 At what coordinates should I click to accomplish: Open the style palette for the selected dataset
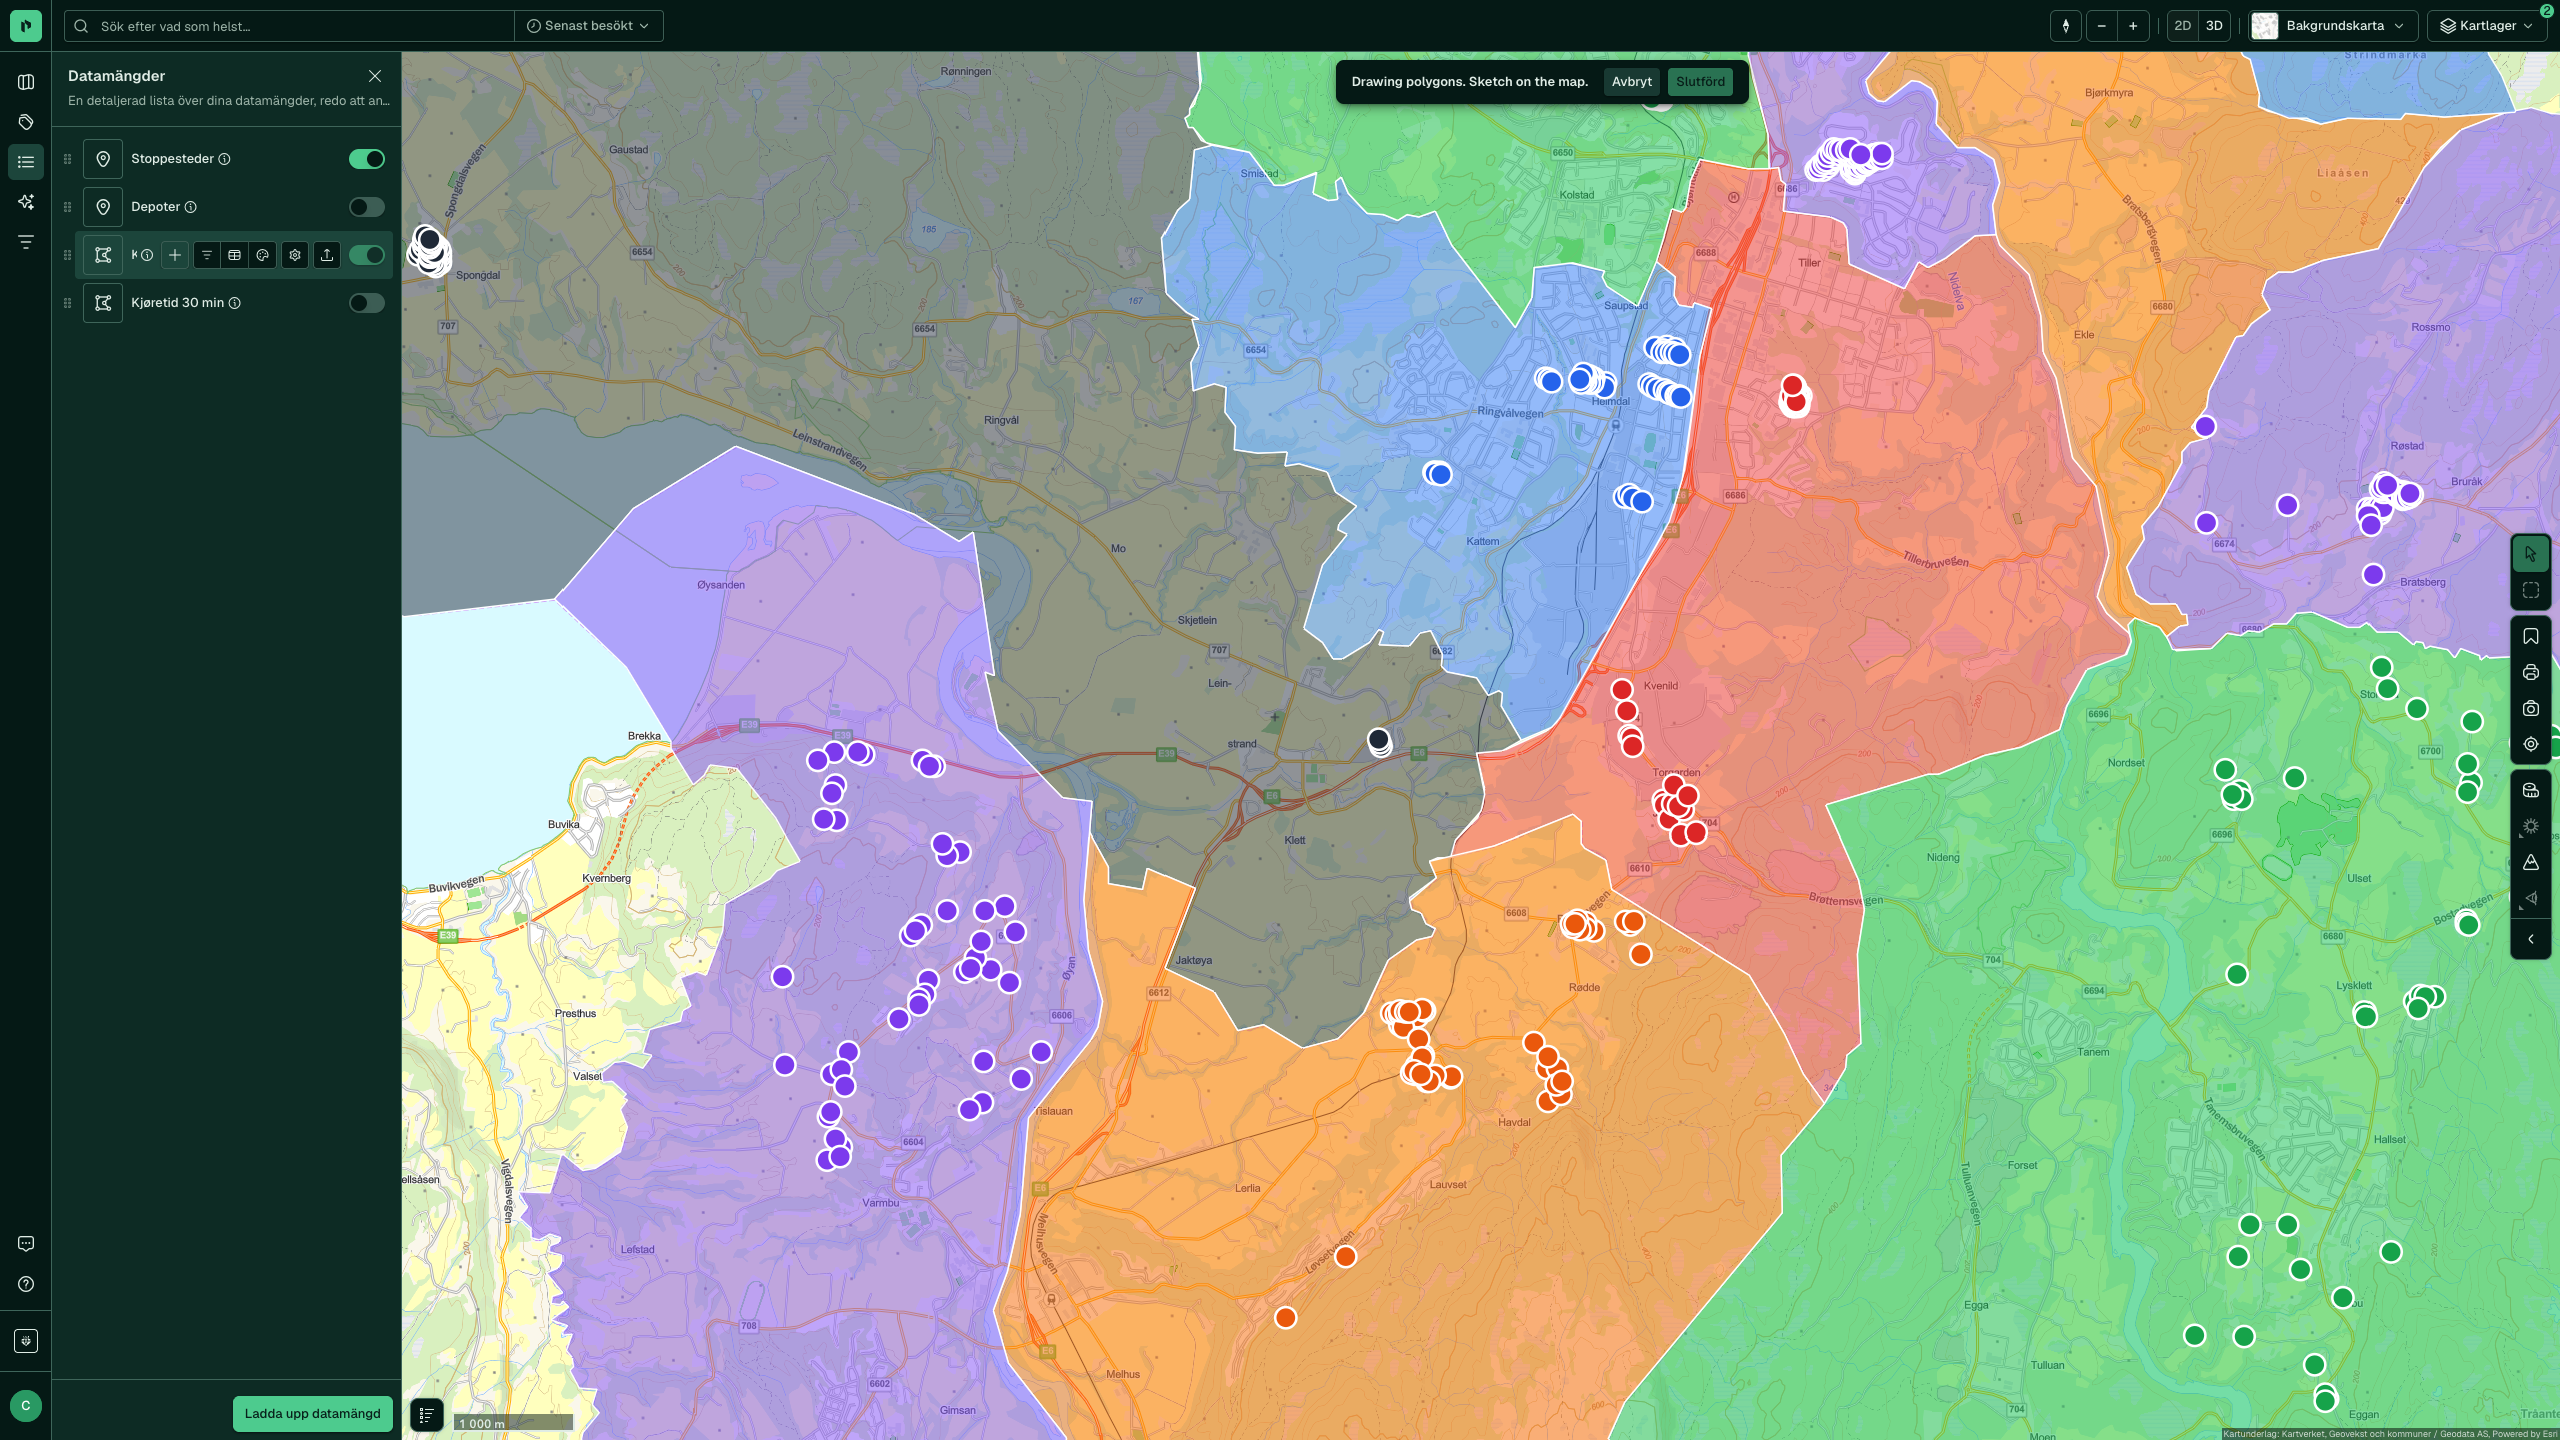(x=263, y=255)
